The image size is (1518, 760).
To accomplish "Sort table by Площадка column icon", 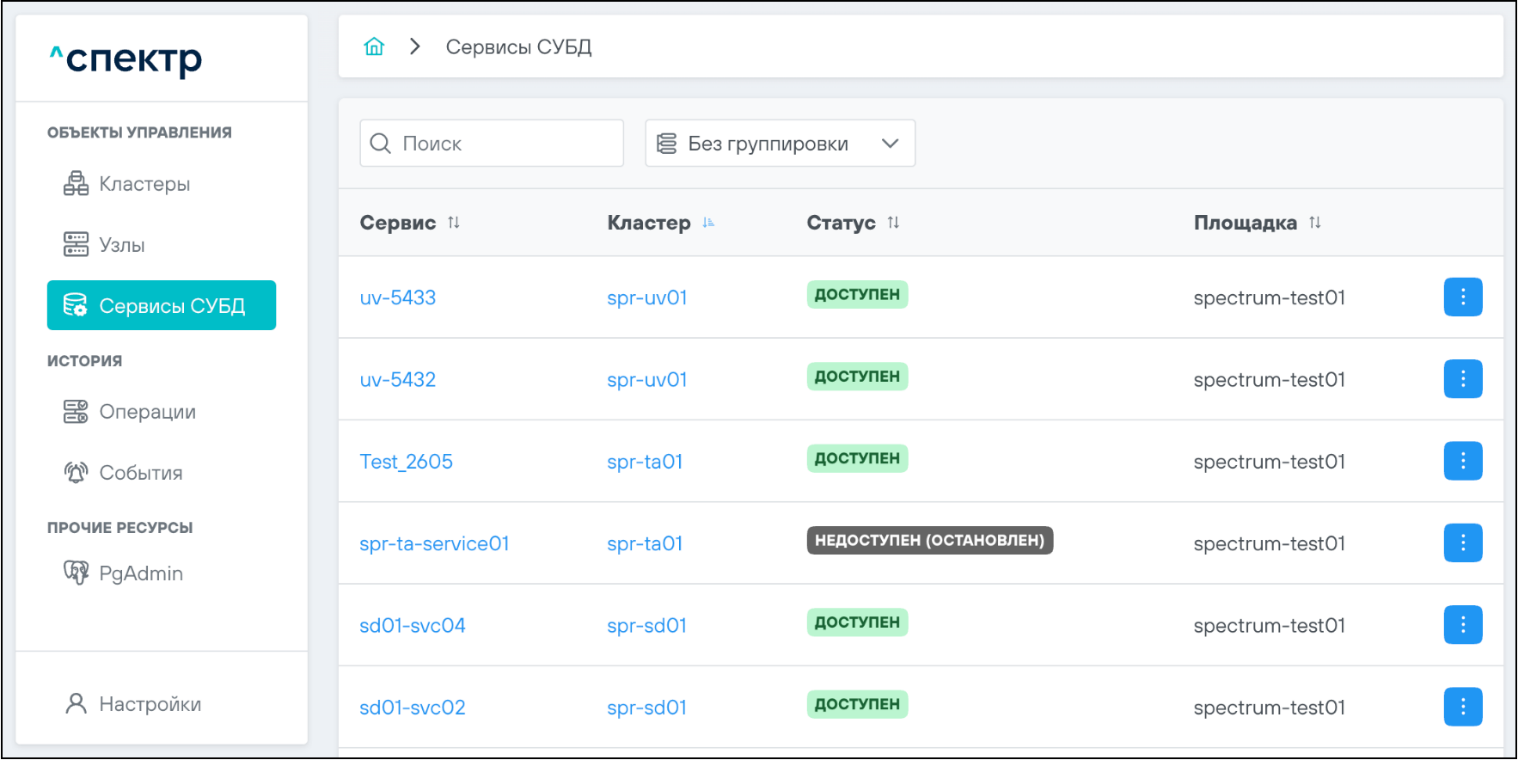I will tap(1315, 223).
